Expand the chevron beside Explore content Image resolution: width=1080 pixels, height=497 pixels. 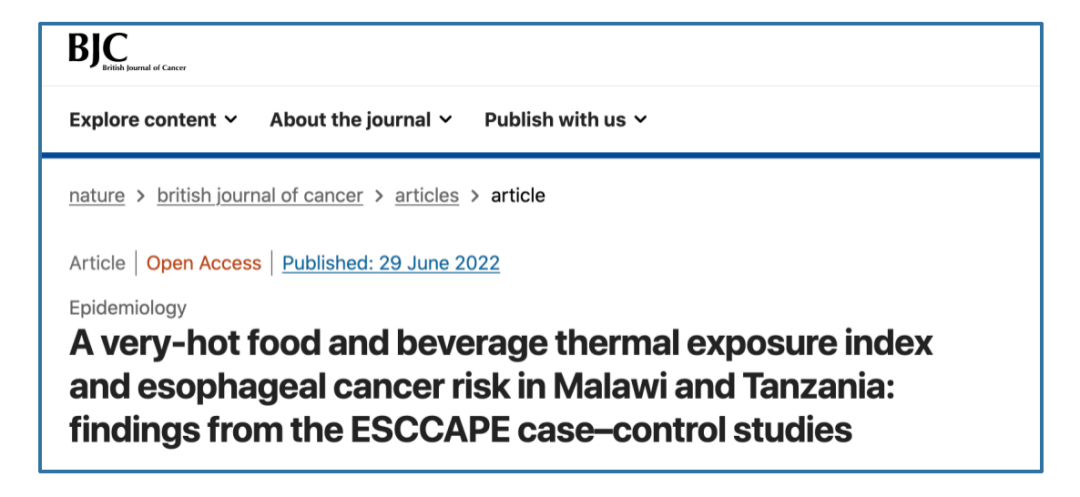231,120
